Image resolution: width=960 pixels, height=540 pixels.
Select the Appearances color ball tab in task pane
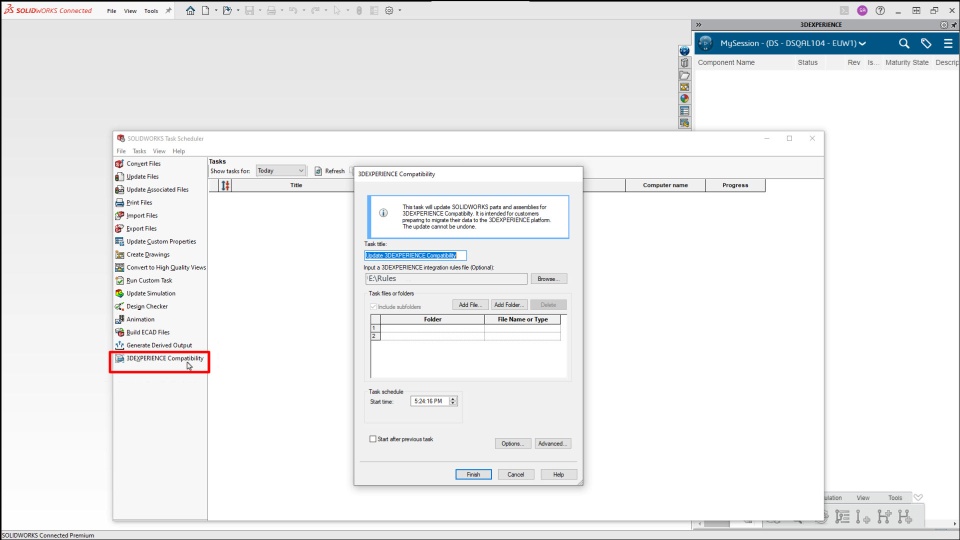(x=684, y=99)
